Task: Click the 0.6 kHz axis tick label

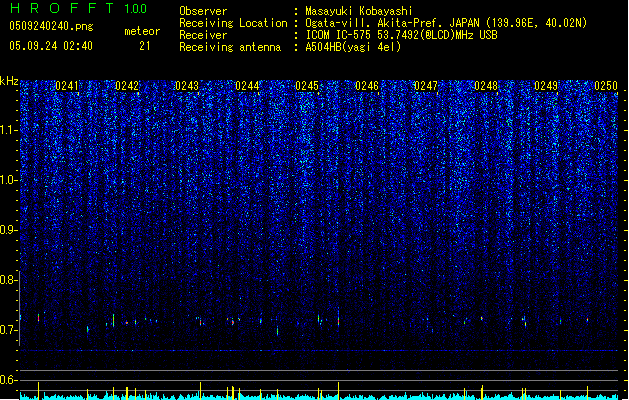Action: pos(8,380)
